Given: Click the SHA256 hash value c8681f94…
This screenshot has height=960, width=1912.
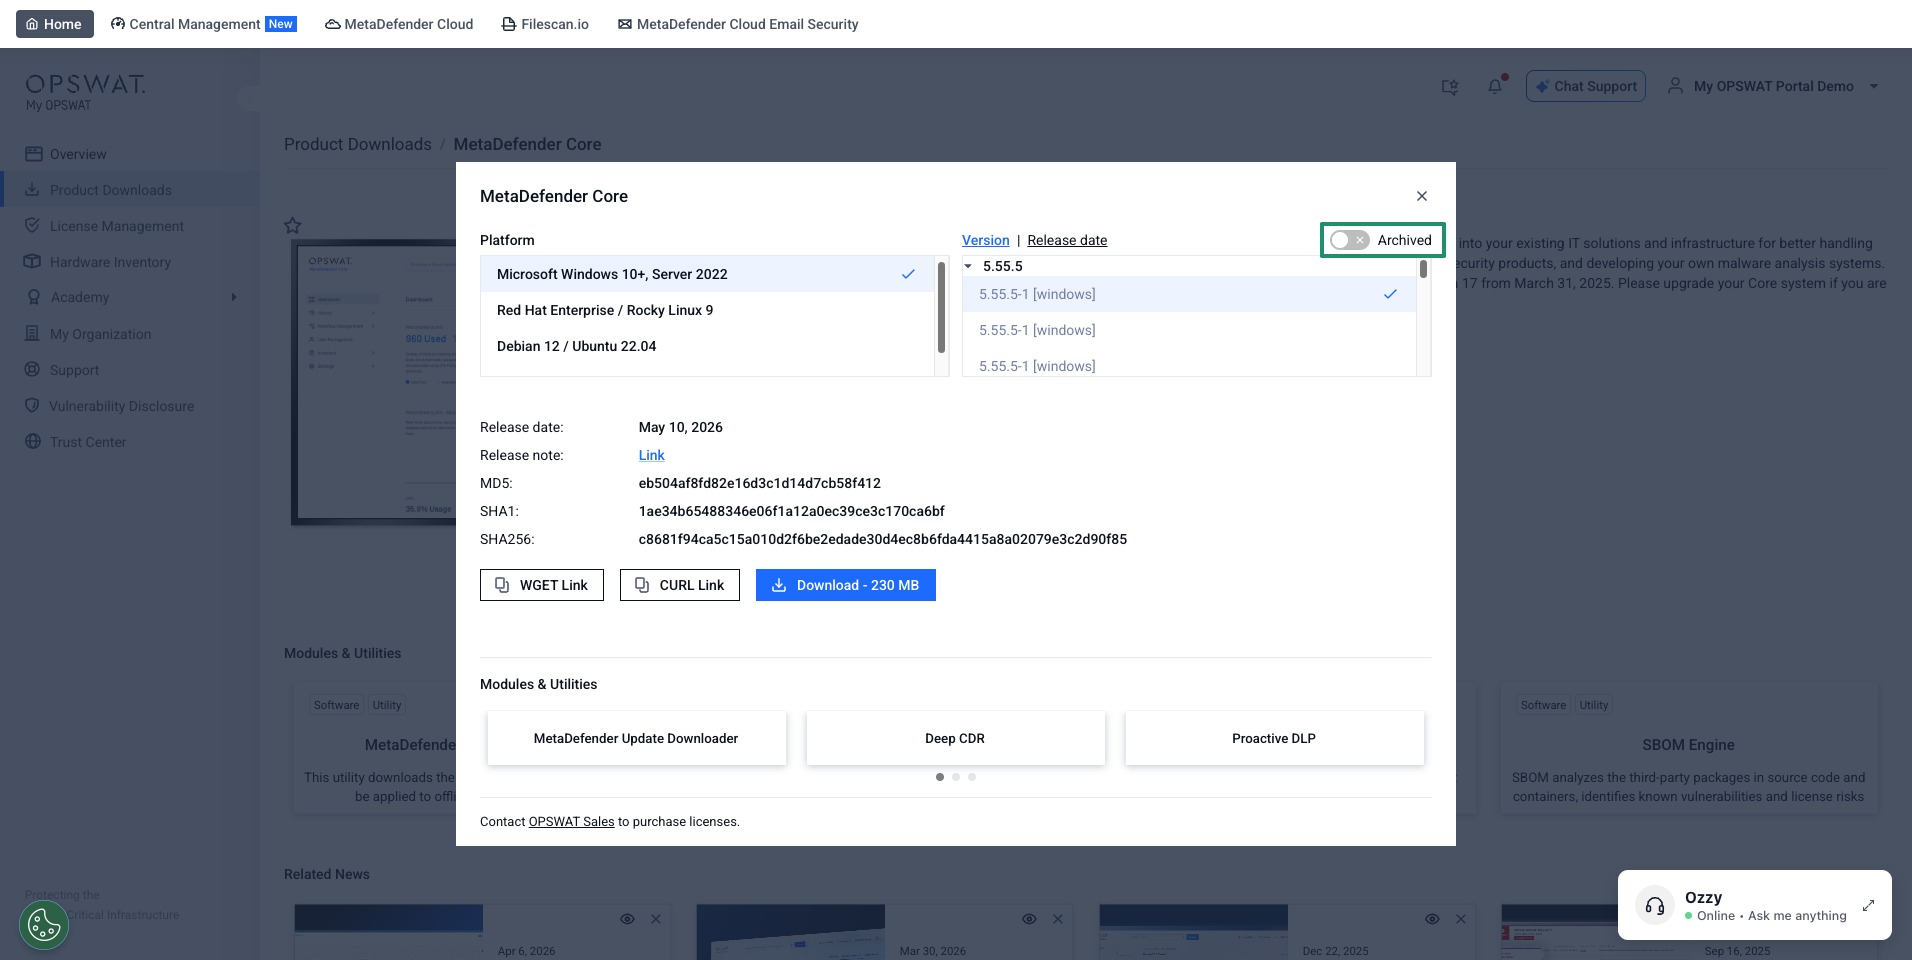Looking at the screenshot, I should coord(883,539).
